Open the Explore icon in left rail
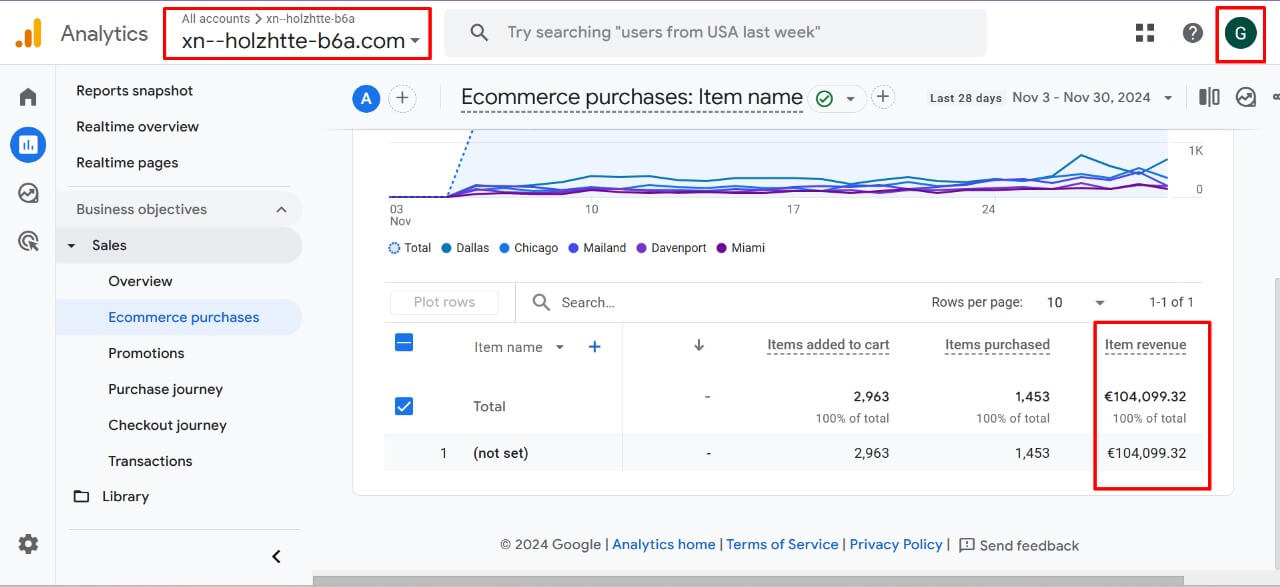The width and height of the screenshot is (1280, 587). pyautogui.click(x=28, y=193)
